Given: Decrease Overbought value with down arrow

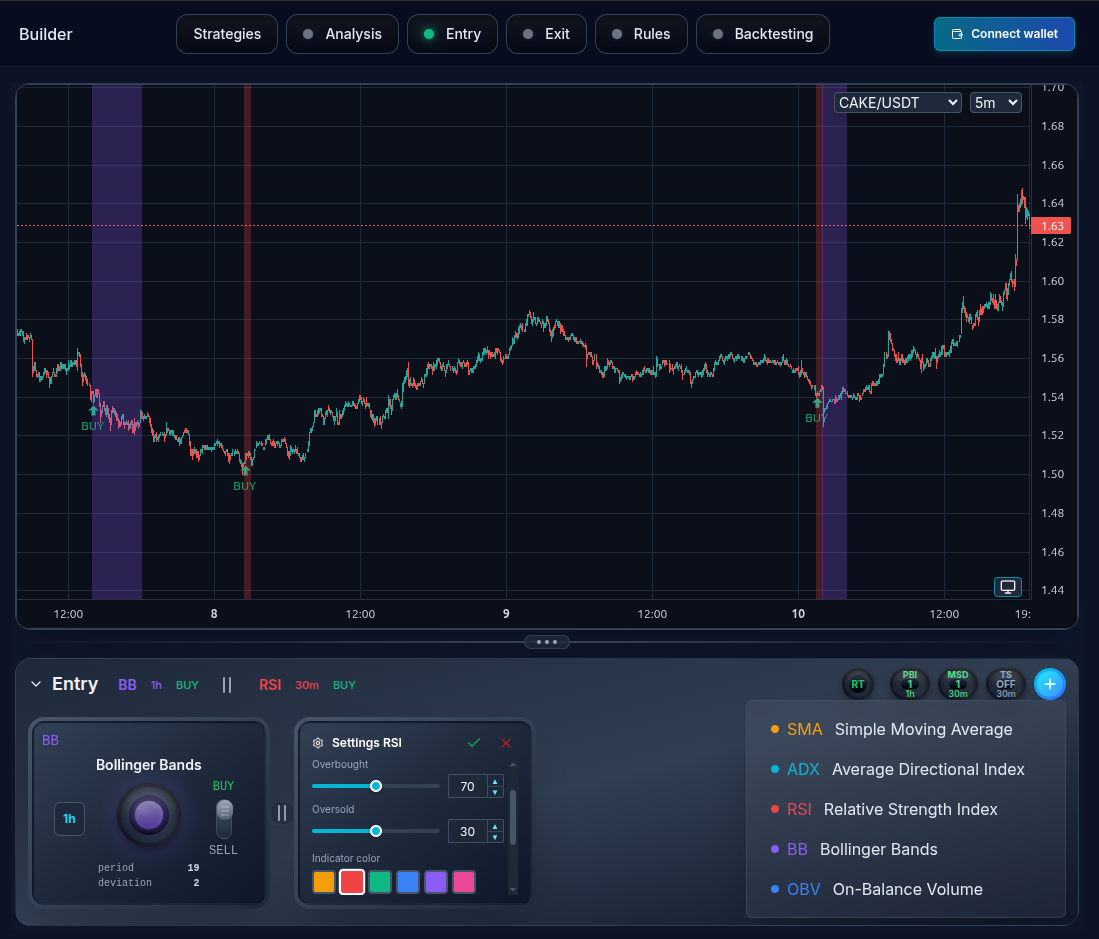Looking at the screenshot, I should point(496,792).
